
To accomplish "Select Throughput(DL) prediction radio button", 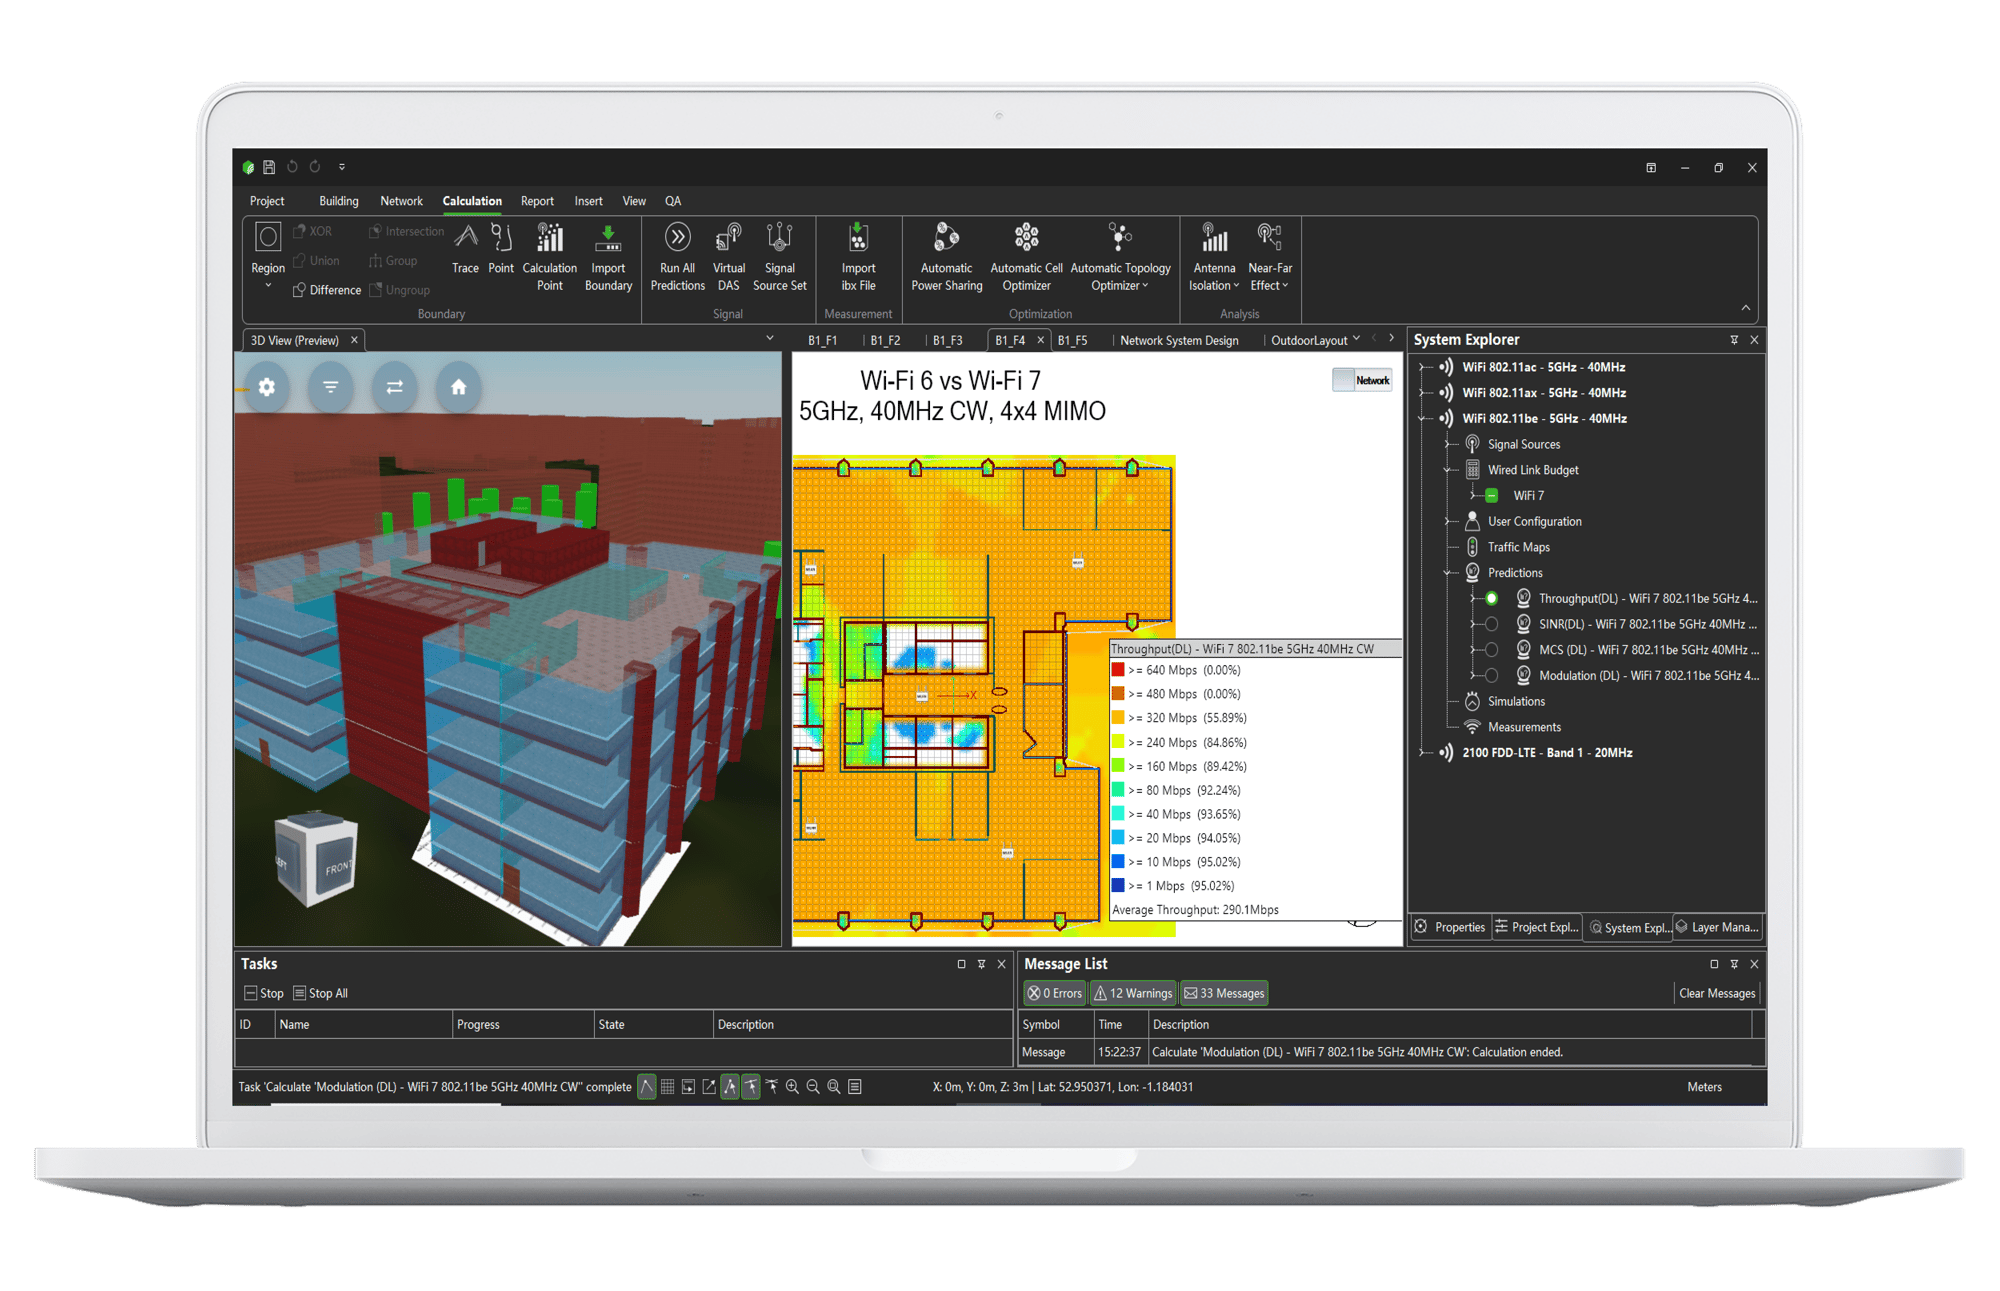I will pos(1491,598).
